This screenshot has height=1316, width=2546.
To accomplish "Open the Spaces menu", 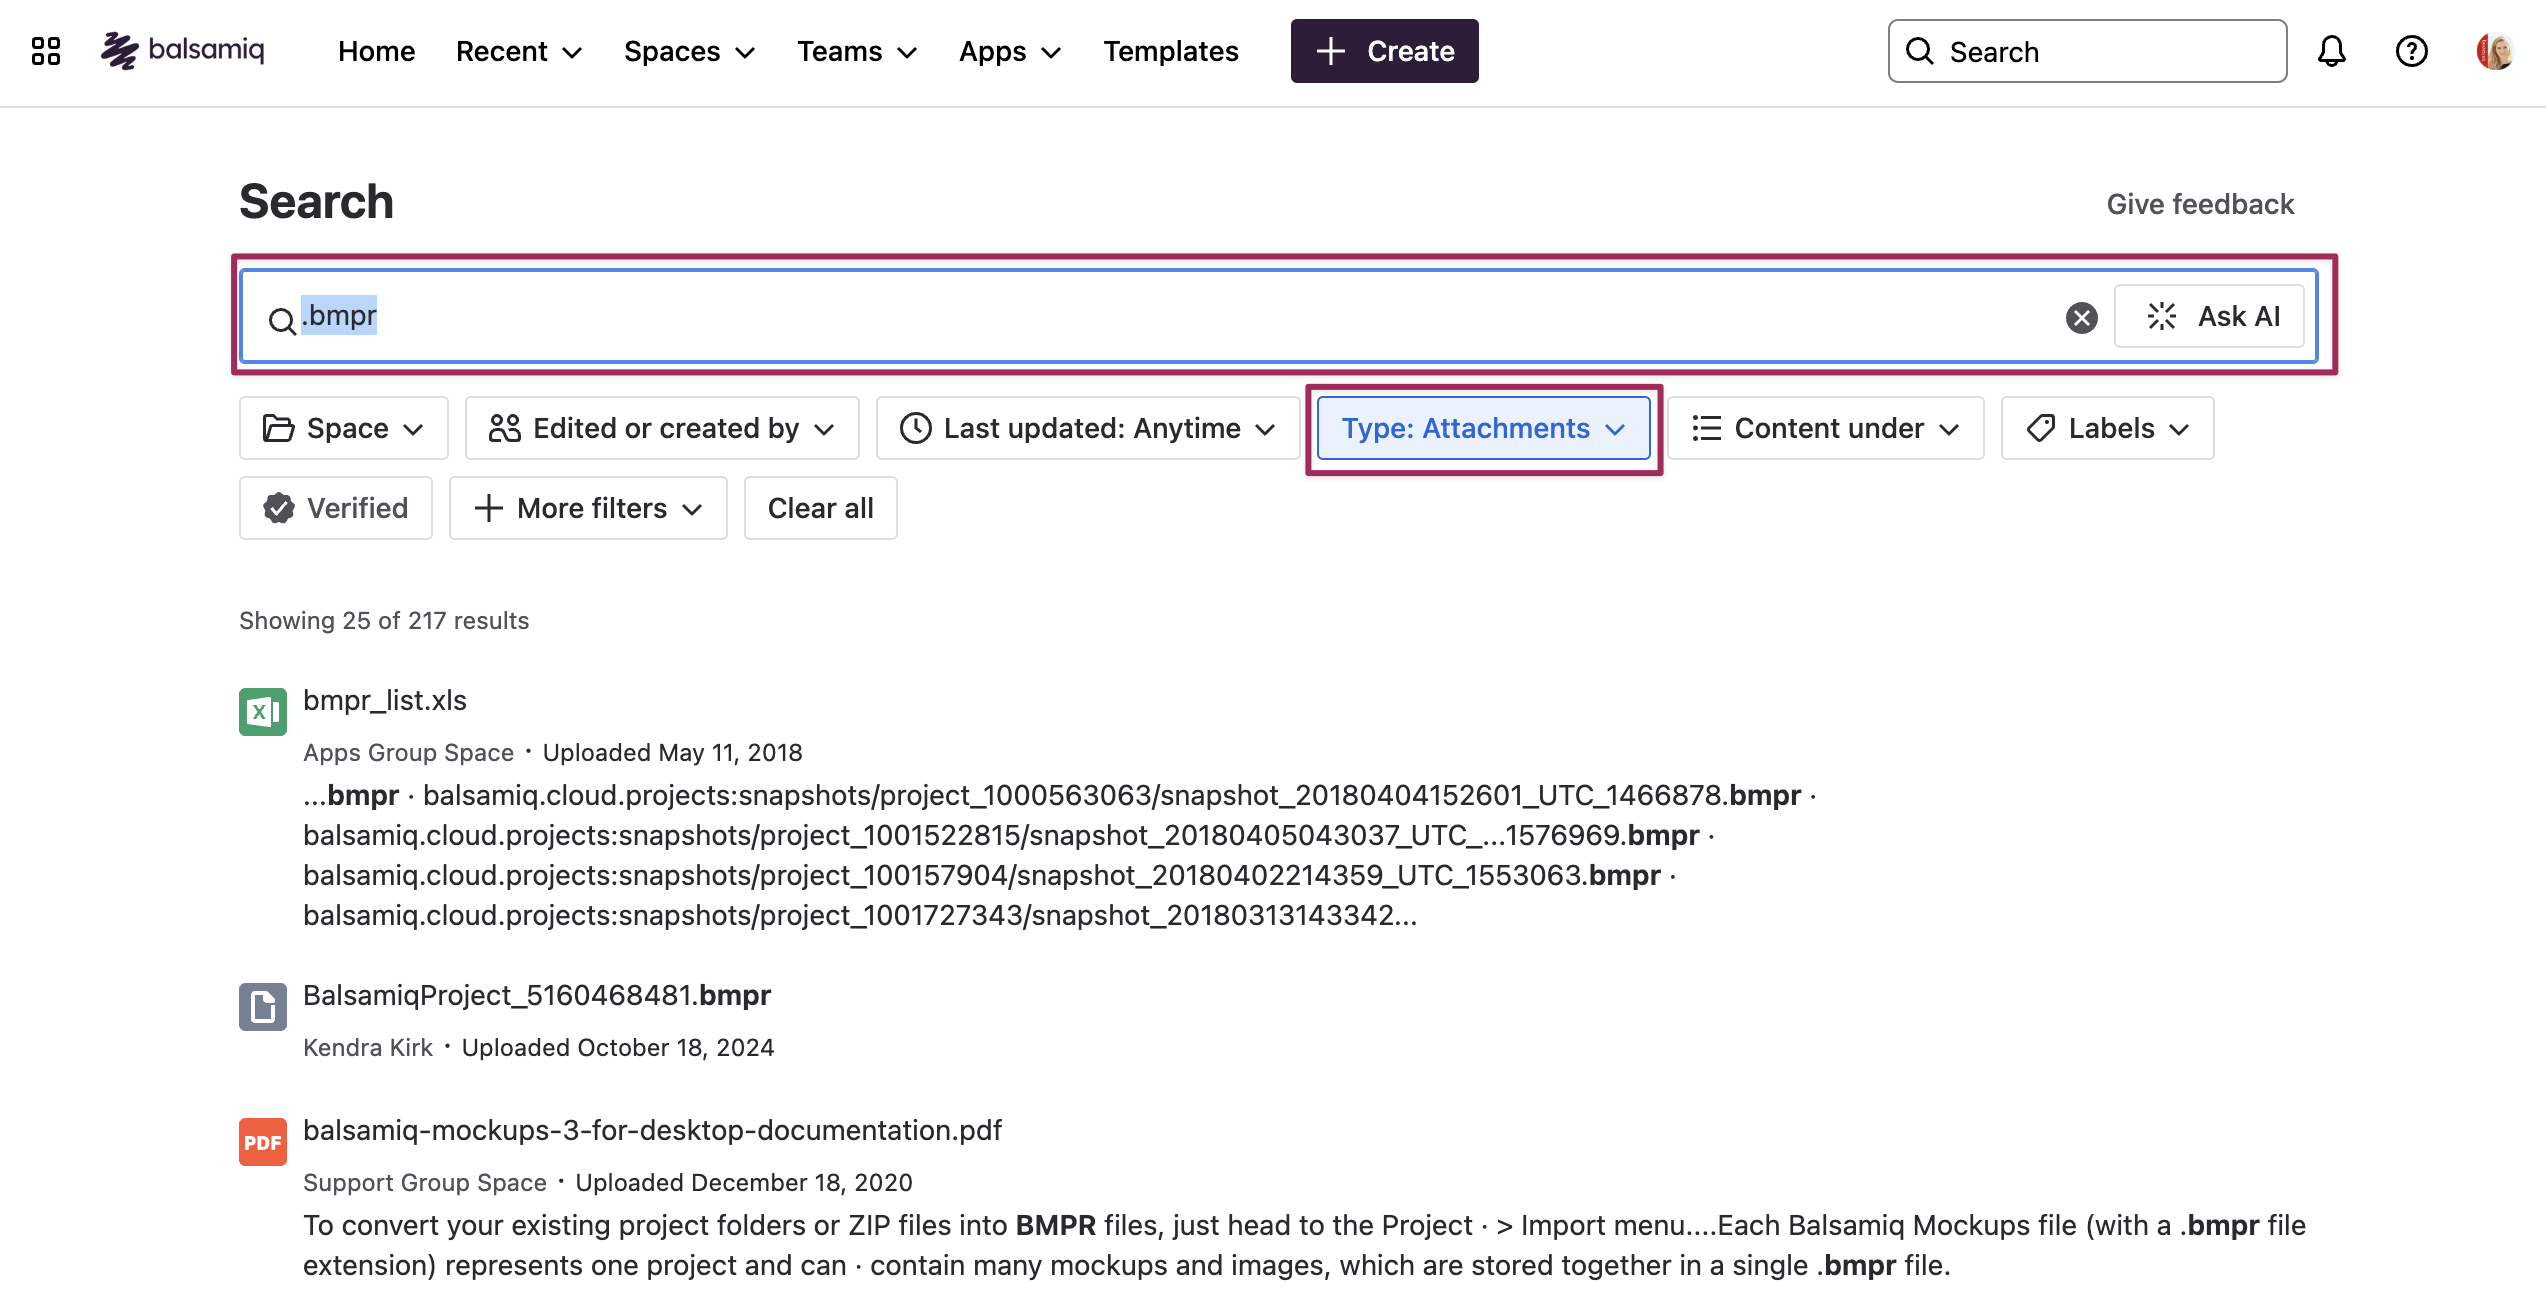I will point(688,51).
